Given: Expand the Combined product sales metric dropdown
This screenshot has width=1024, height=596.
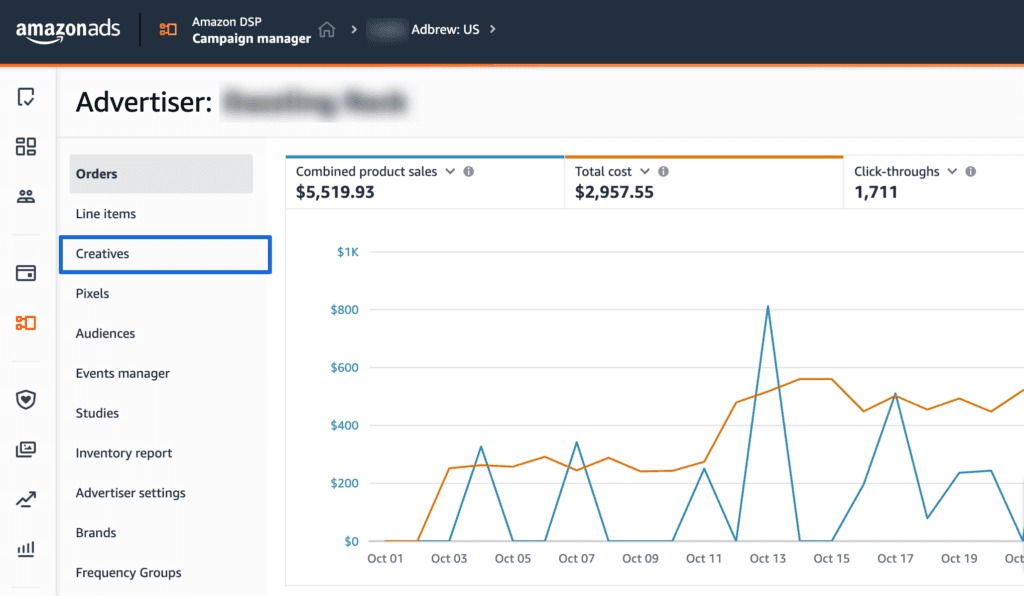Looking at the screenshot, I should click(x=450, y=172).
